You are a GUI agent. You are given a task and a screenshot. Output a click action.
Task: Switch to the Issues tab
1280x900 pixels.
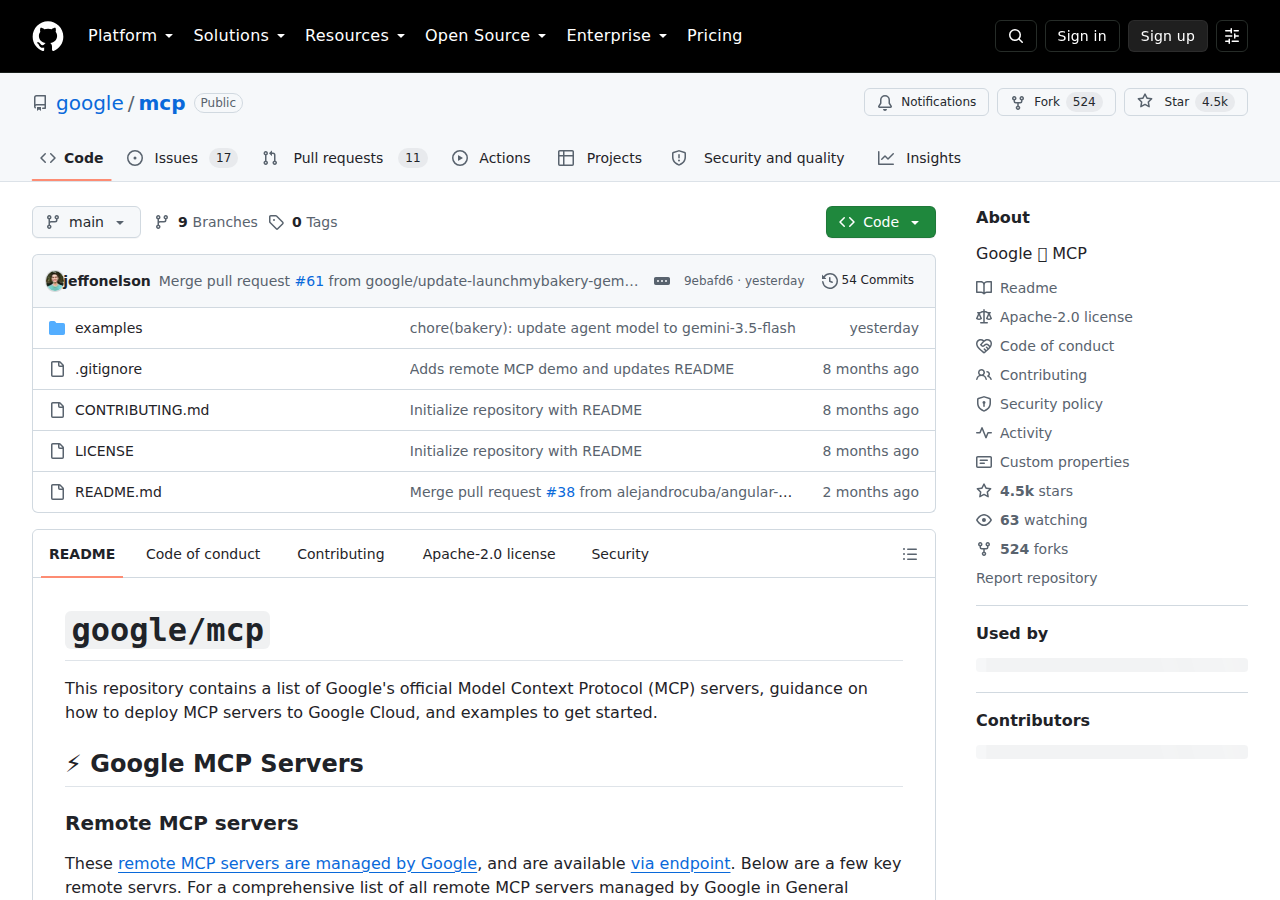pos(182,158)
